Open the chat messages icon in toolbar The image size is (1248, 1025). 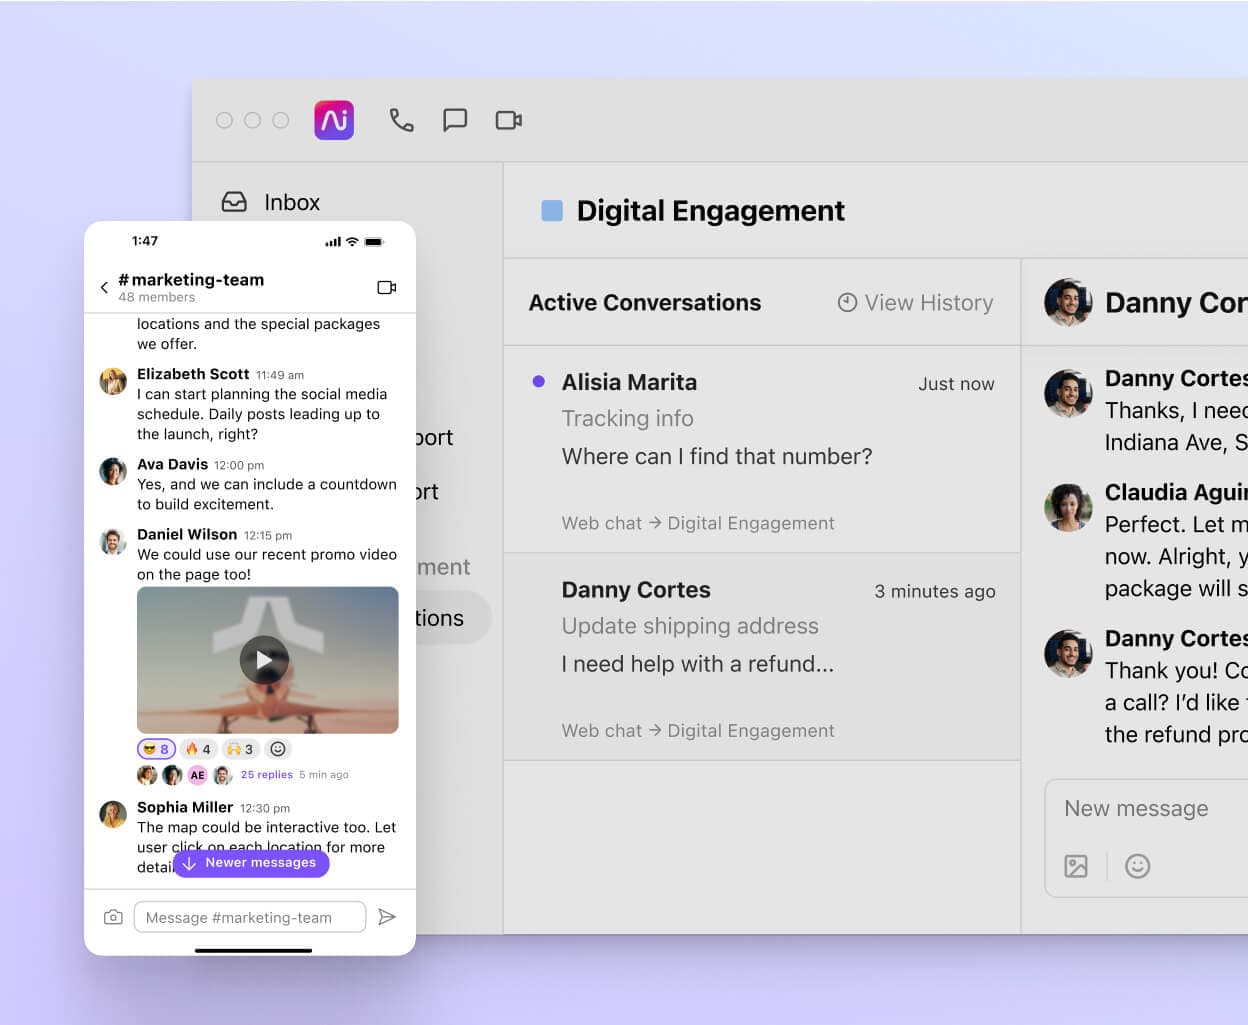coord(455,120)
